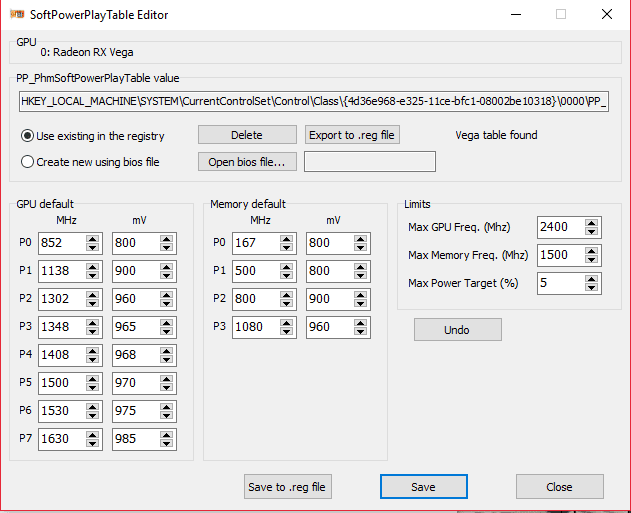Increase Memory P2 MHz with up arrow
631x513 pixels.
[x=287, y=295]
